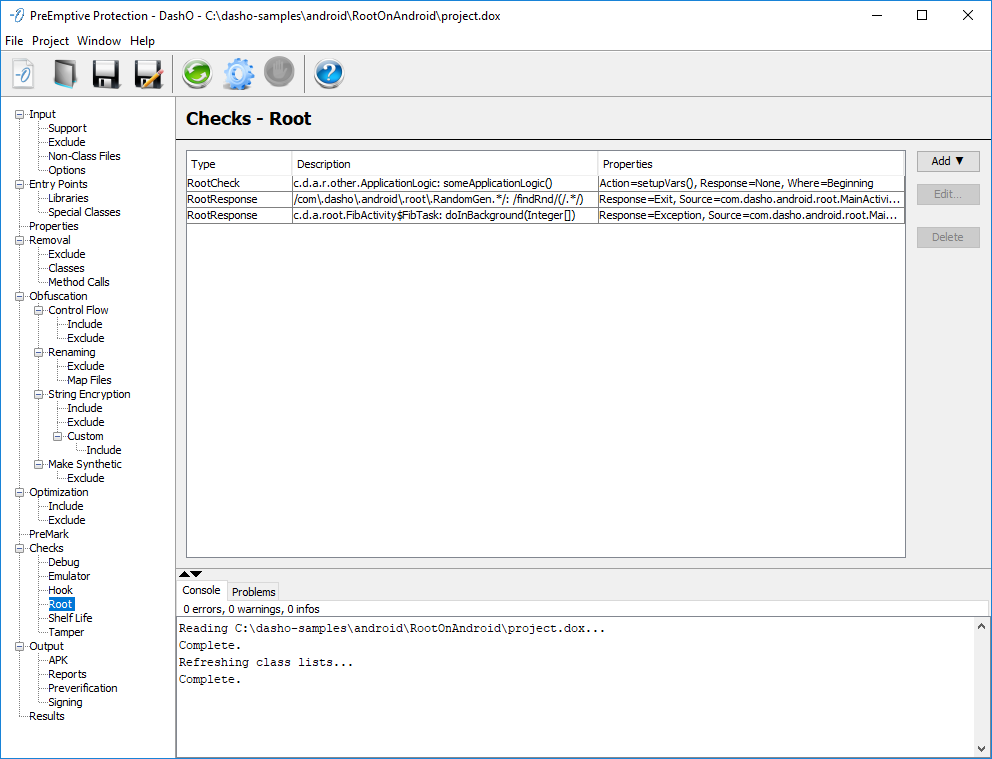Switch to the Problems tab

[253, 592]
